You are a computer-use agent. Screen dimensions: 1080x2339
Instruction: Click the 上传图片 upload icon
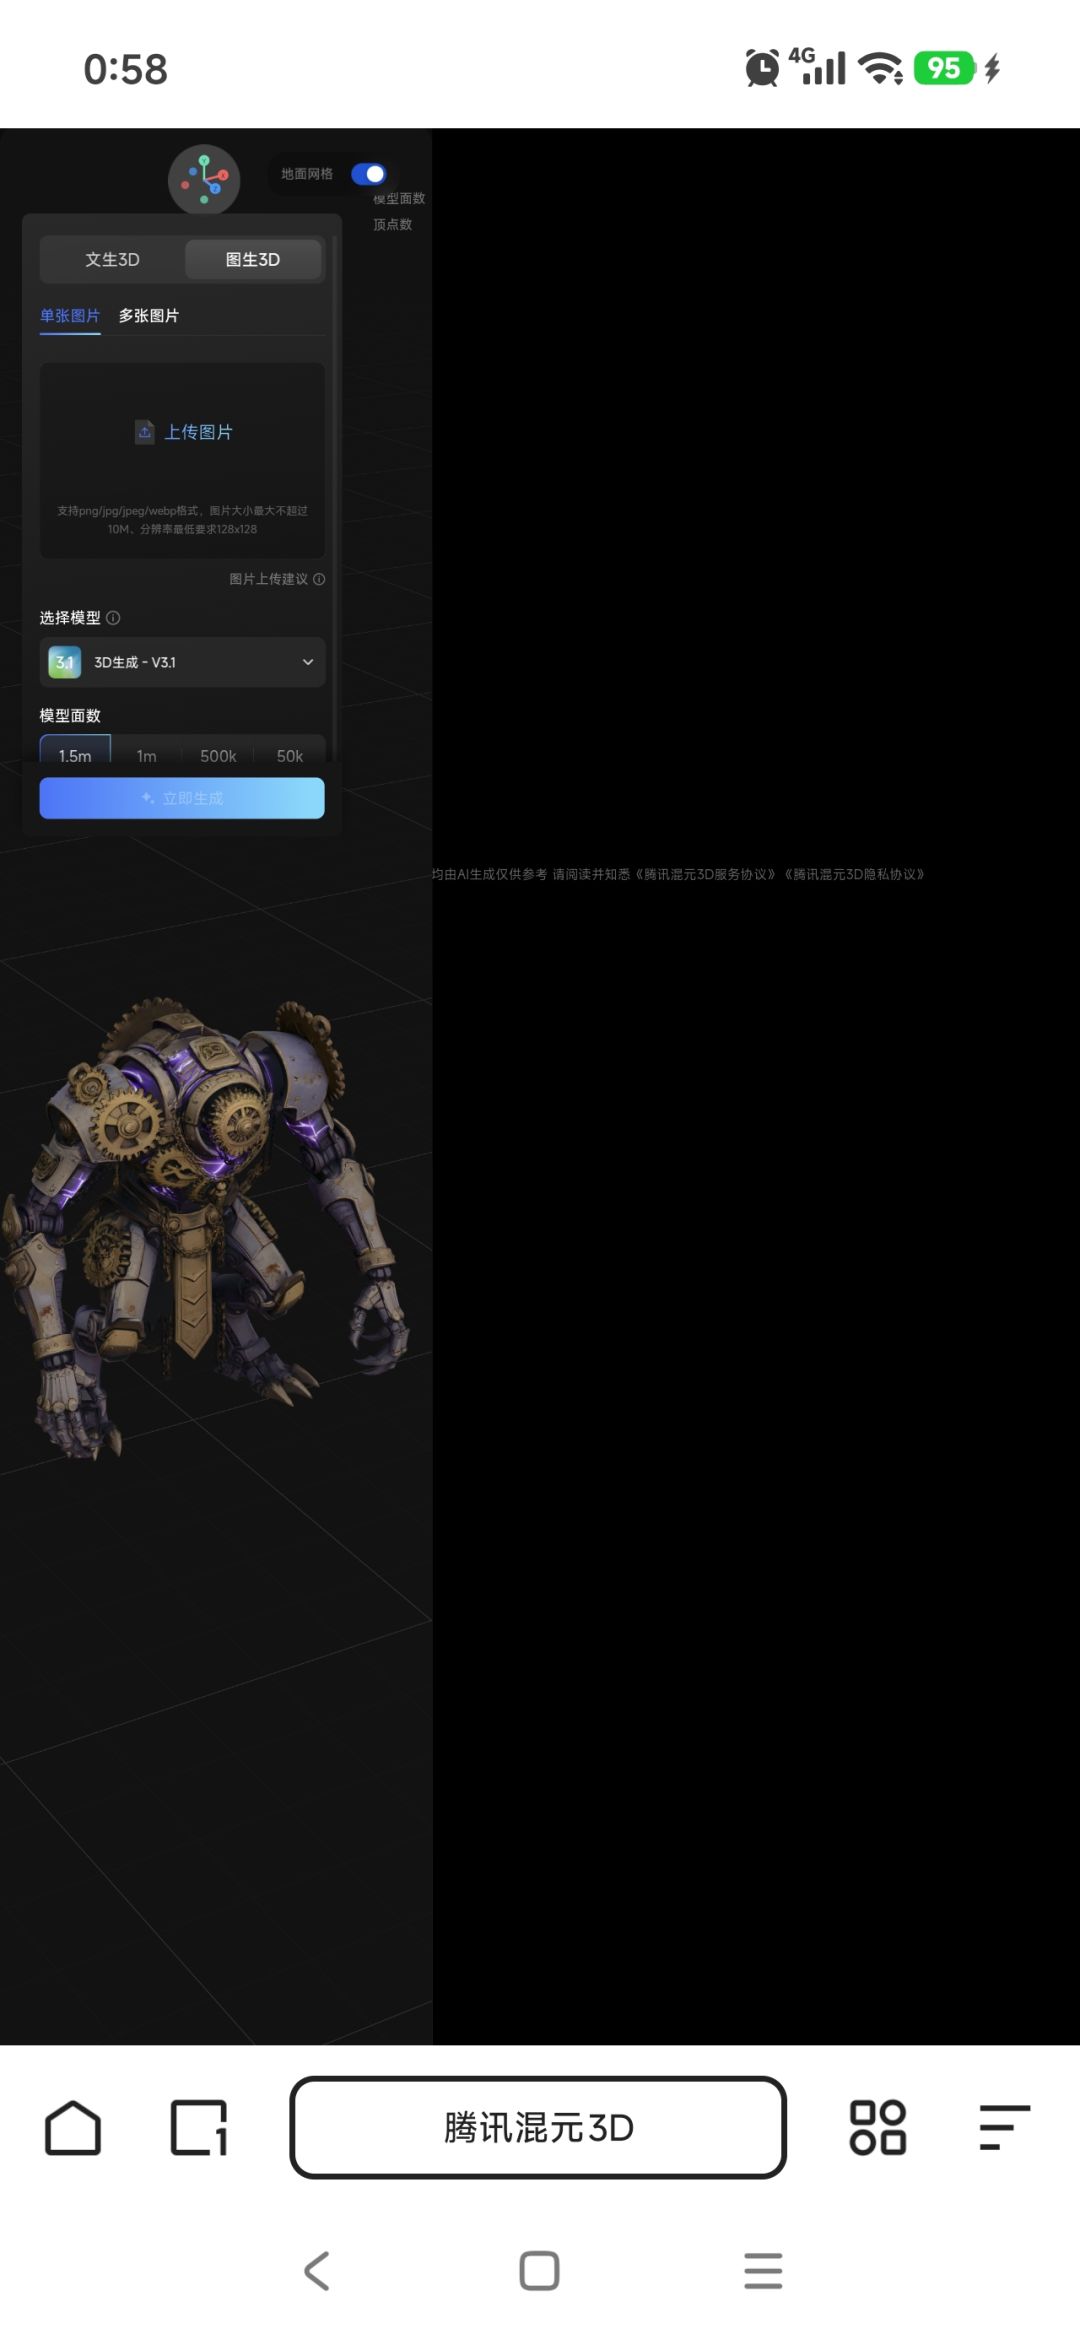point(145,432)
